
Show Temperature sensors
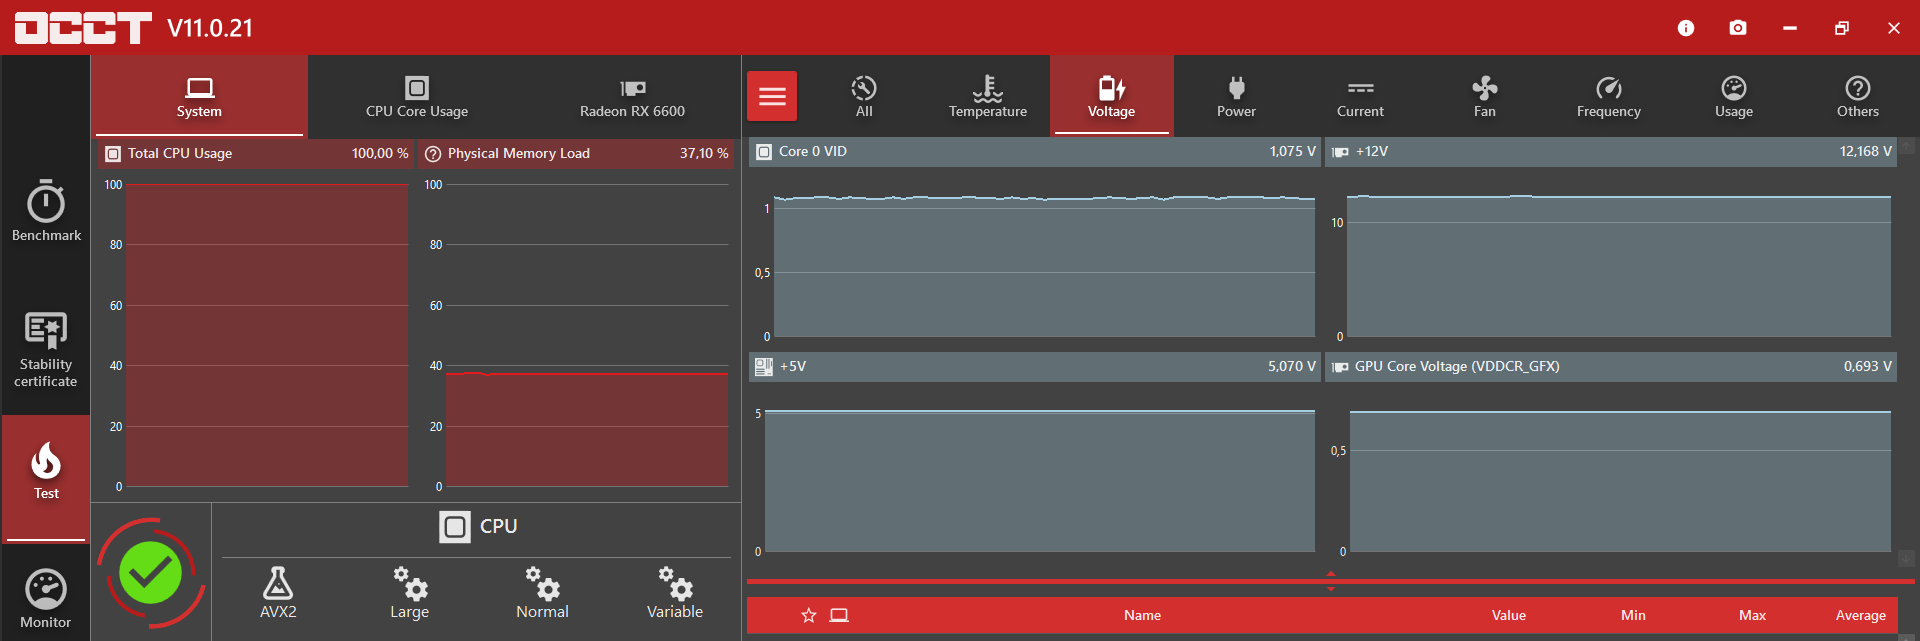point(988,96)
